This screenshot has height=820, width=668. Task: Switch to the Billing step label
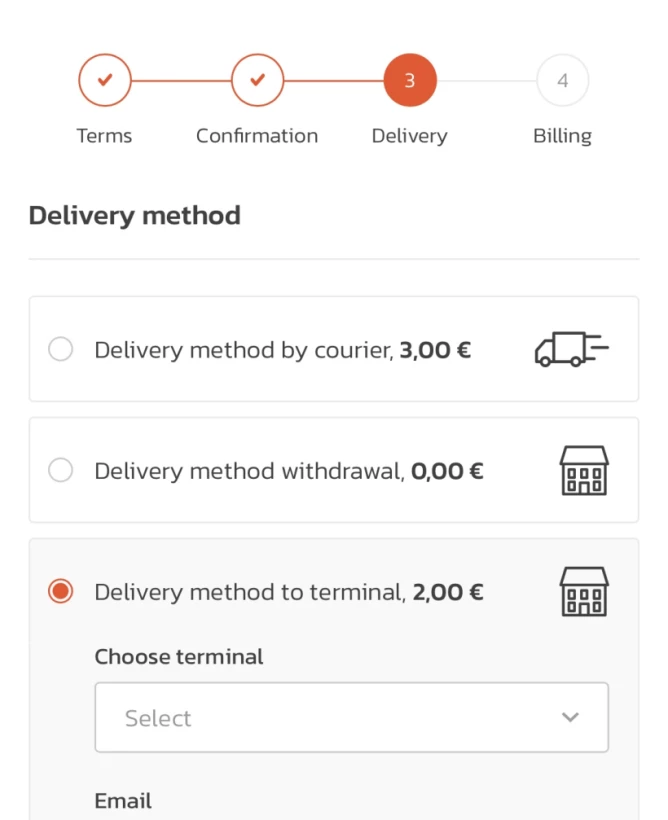click(x=562, y=136)
